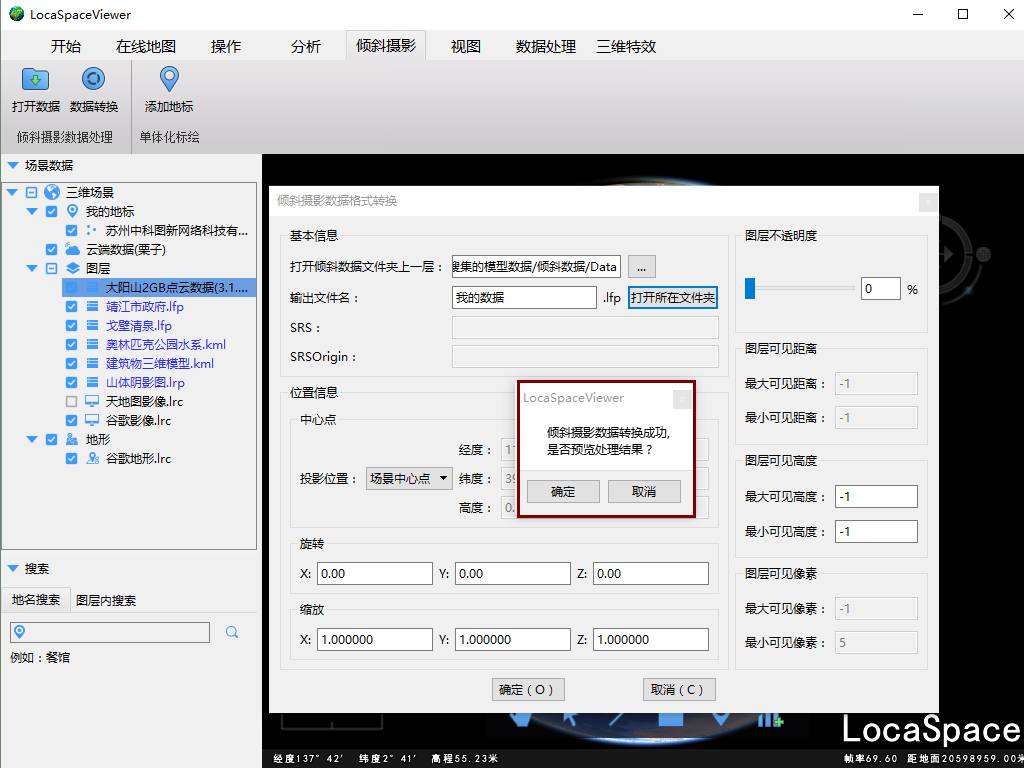Click the 最大可见高度 input field
The width and height of the screenshot is (1024, 768).
[876, 496]
